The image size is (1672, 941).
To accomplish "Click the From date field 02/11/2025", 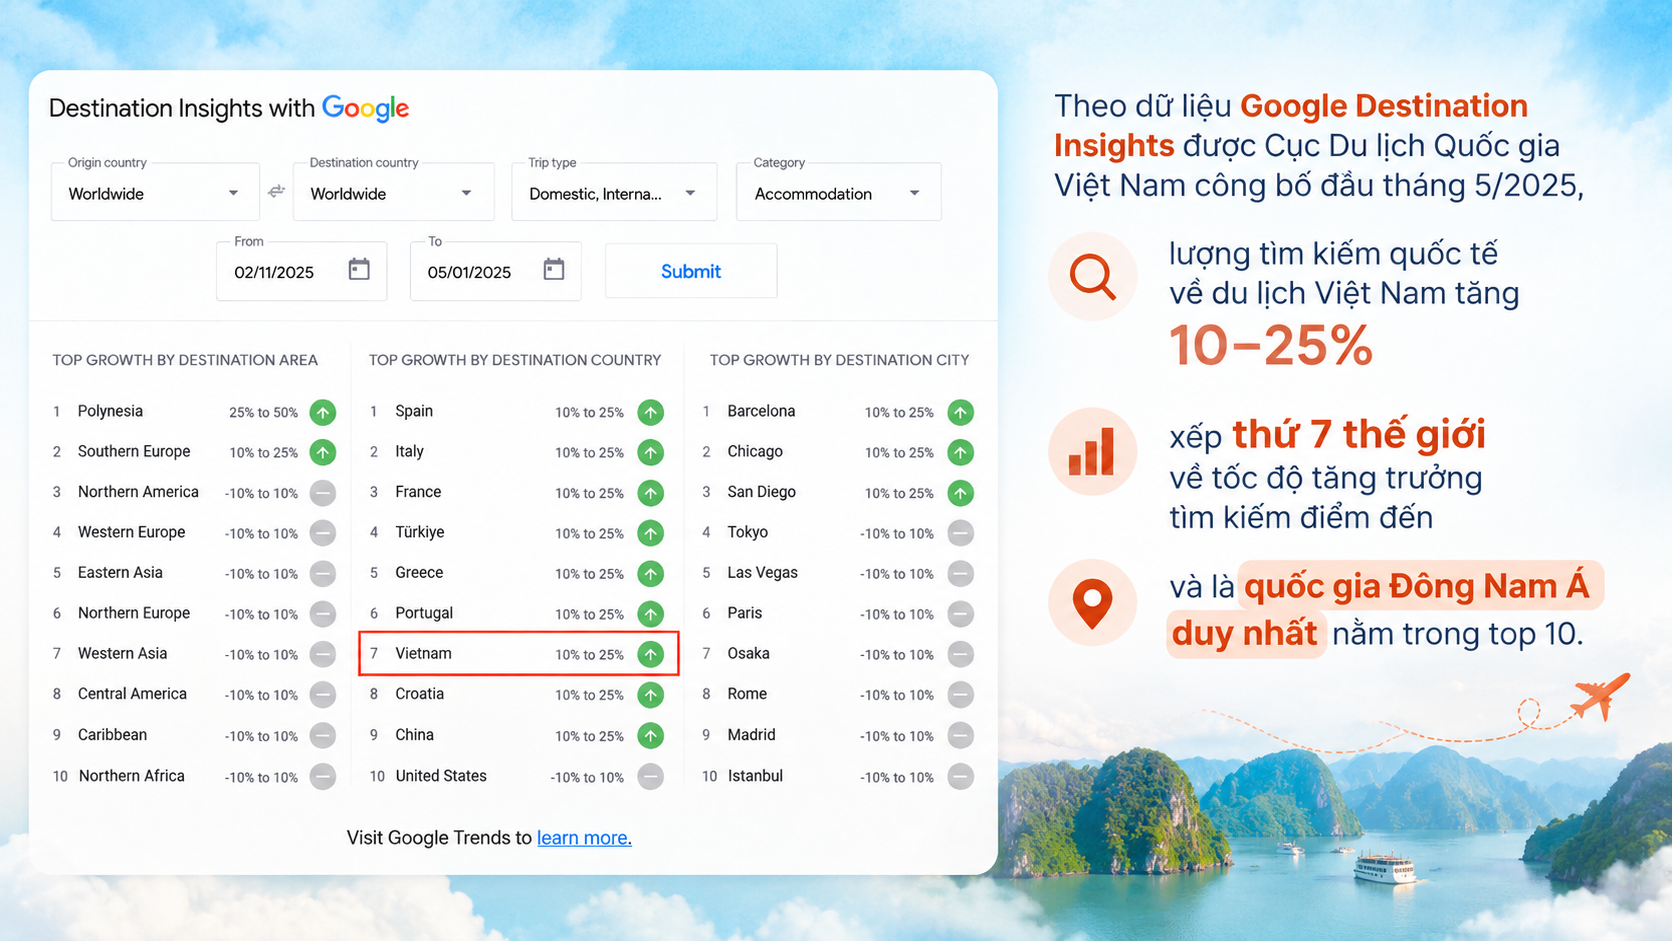I will pos(301,271).
